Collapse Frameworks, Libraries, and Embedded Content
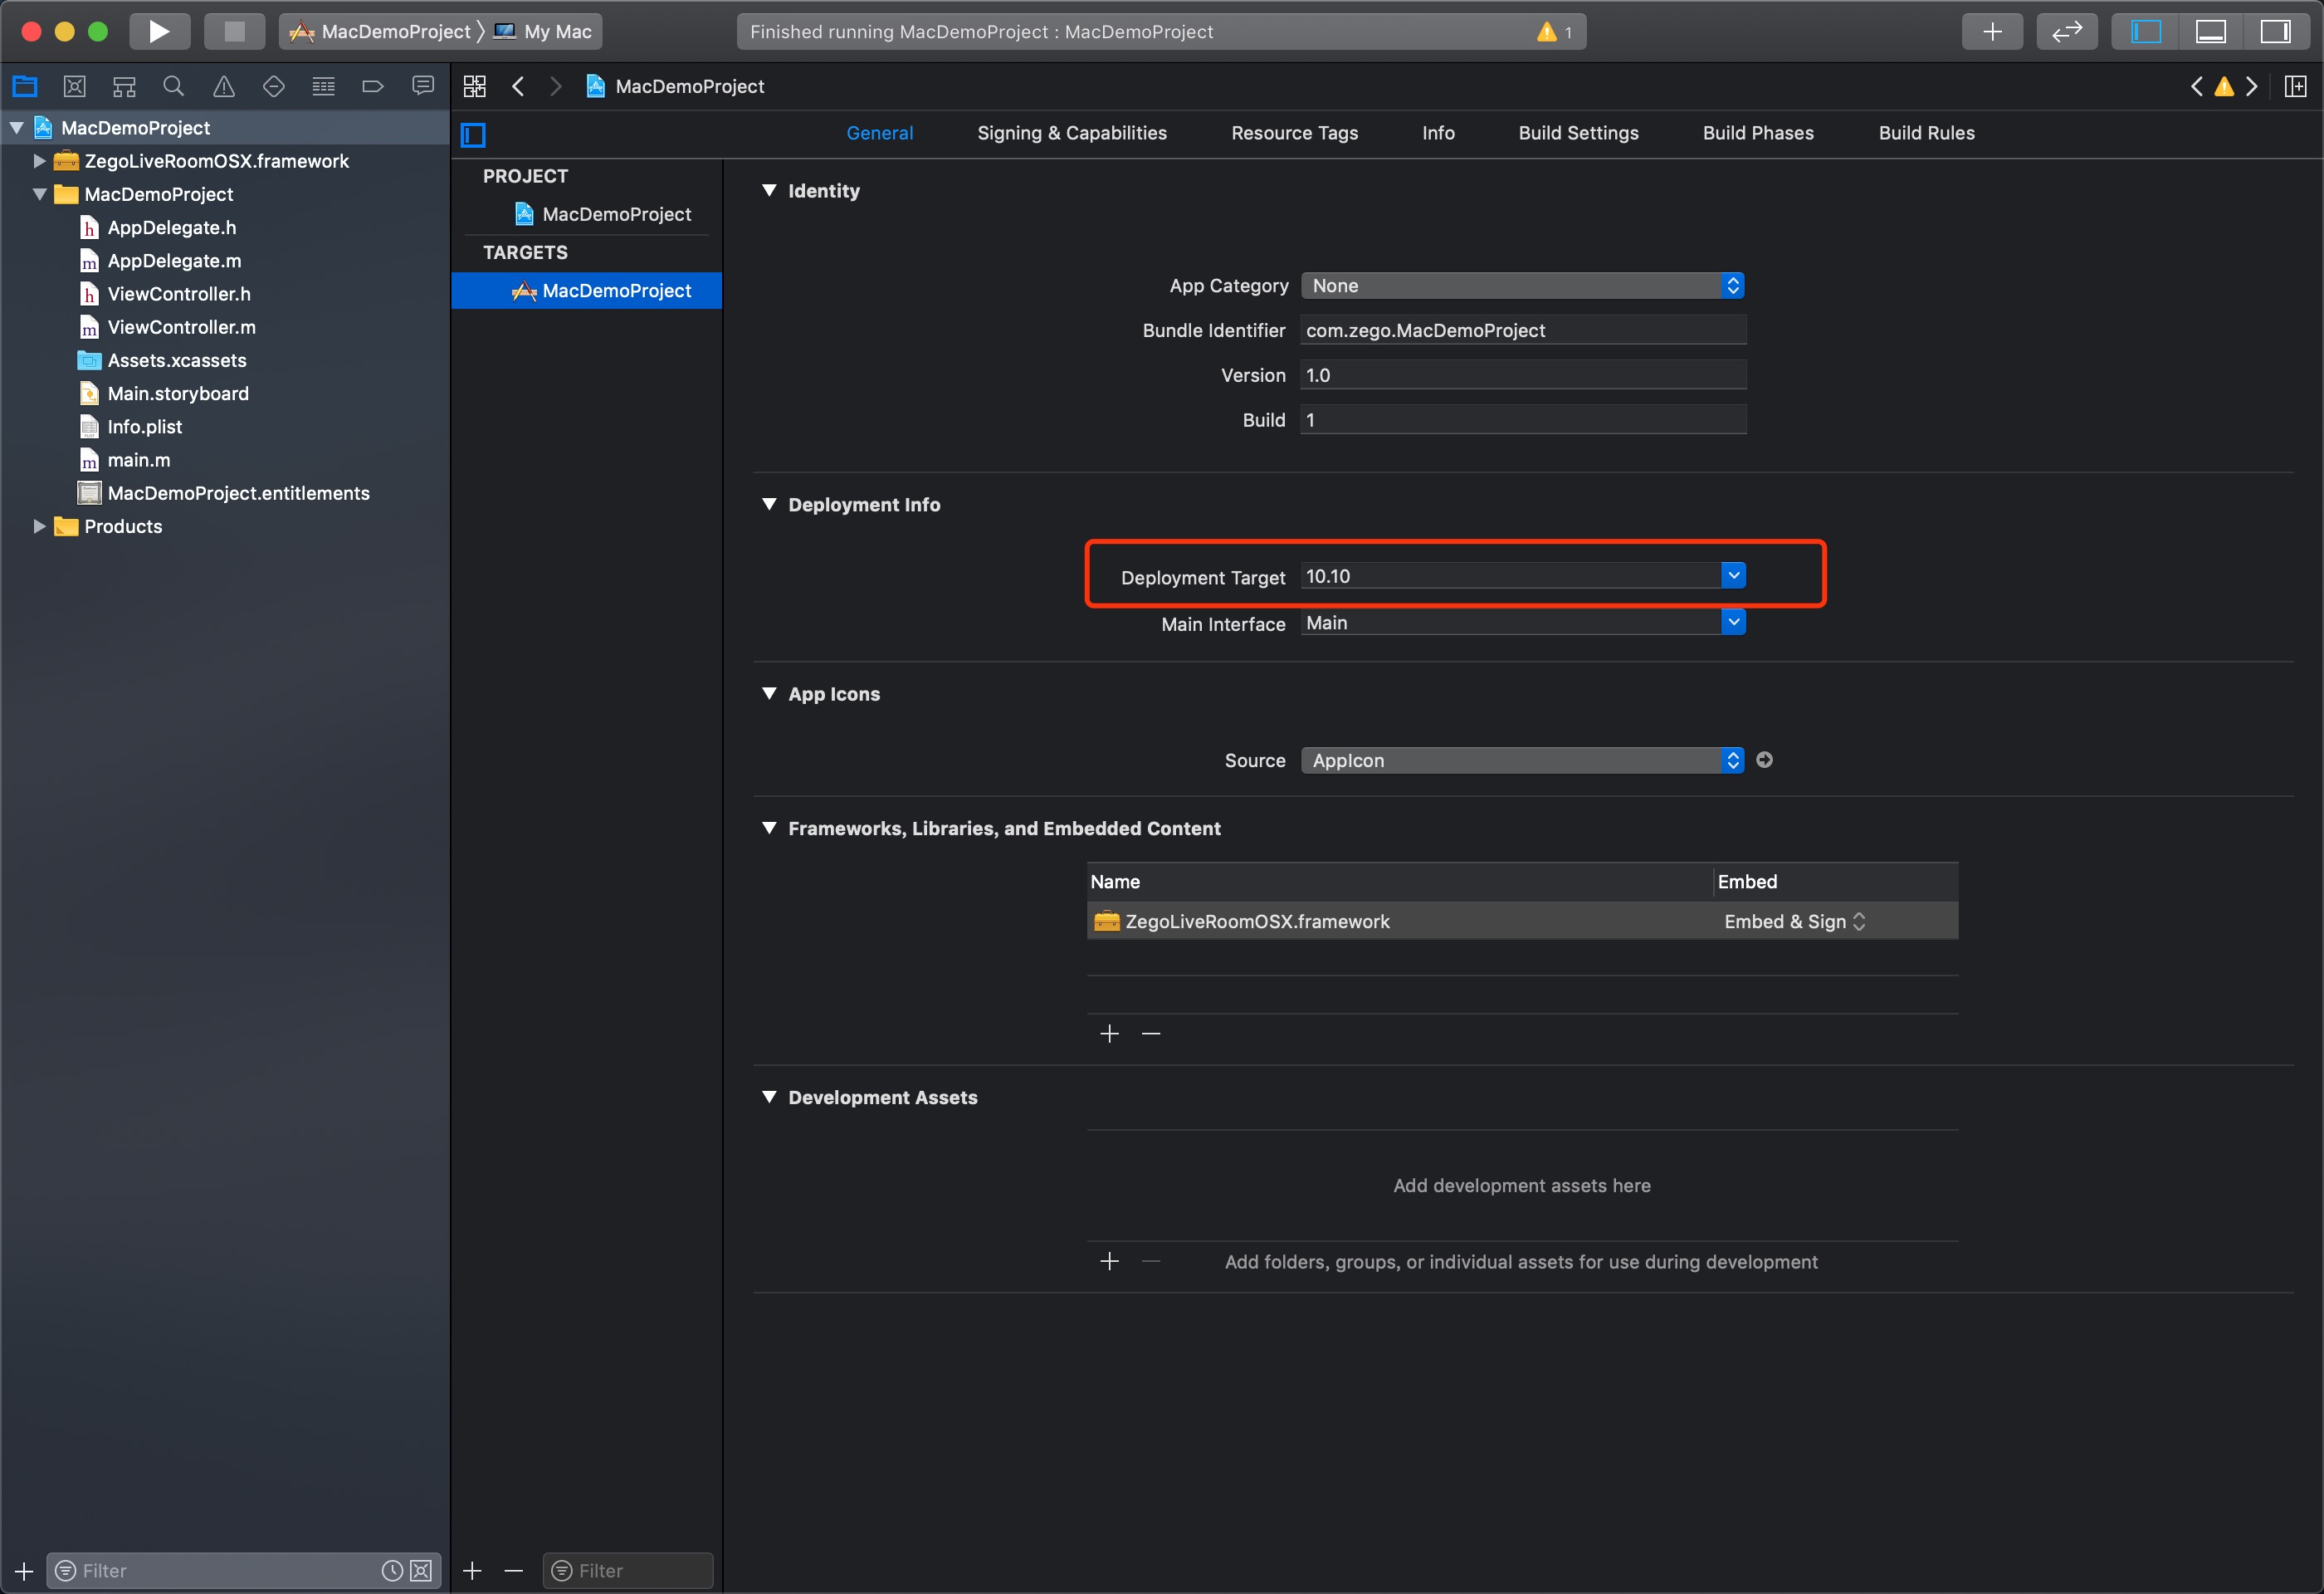 [x=769, y=828]
